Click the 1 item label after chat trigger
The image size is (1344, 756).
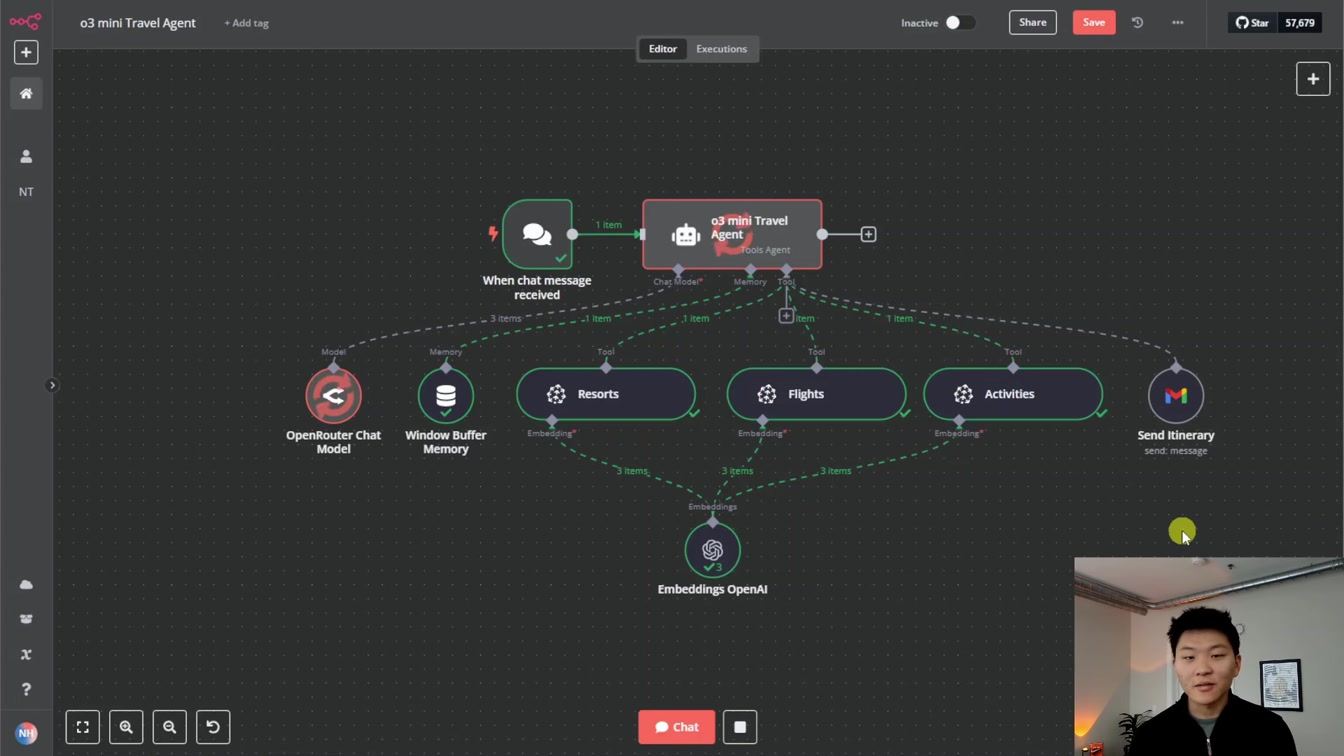pos(608,225)
